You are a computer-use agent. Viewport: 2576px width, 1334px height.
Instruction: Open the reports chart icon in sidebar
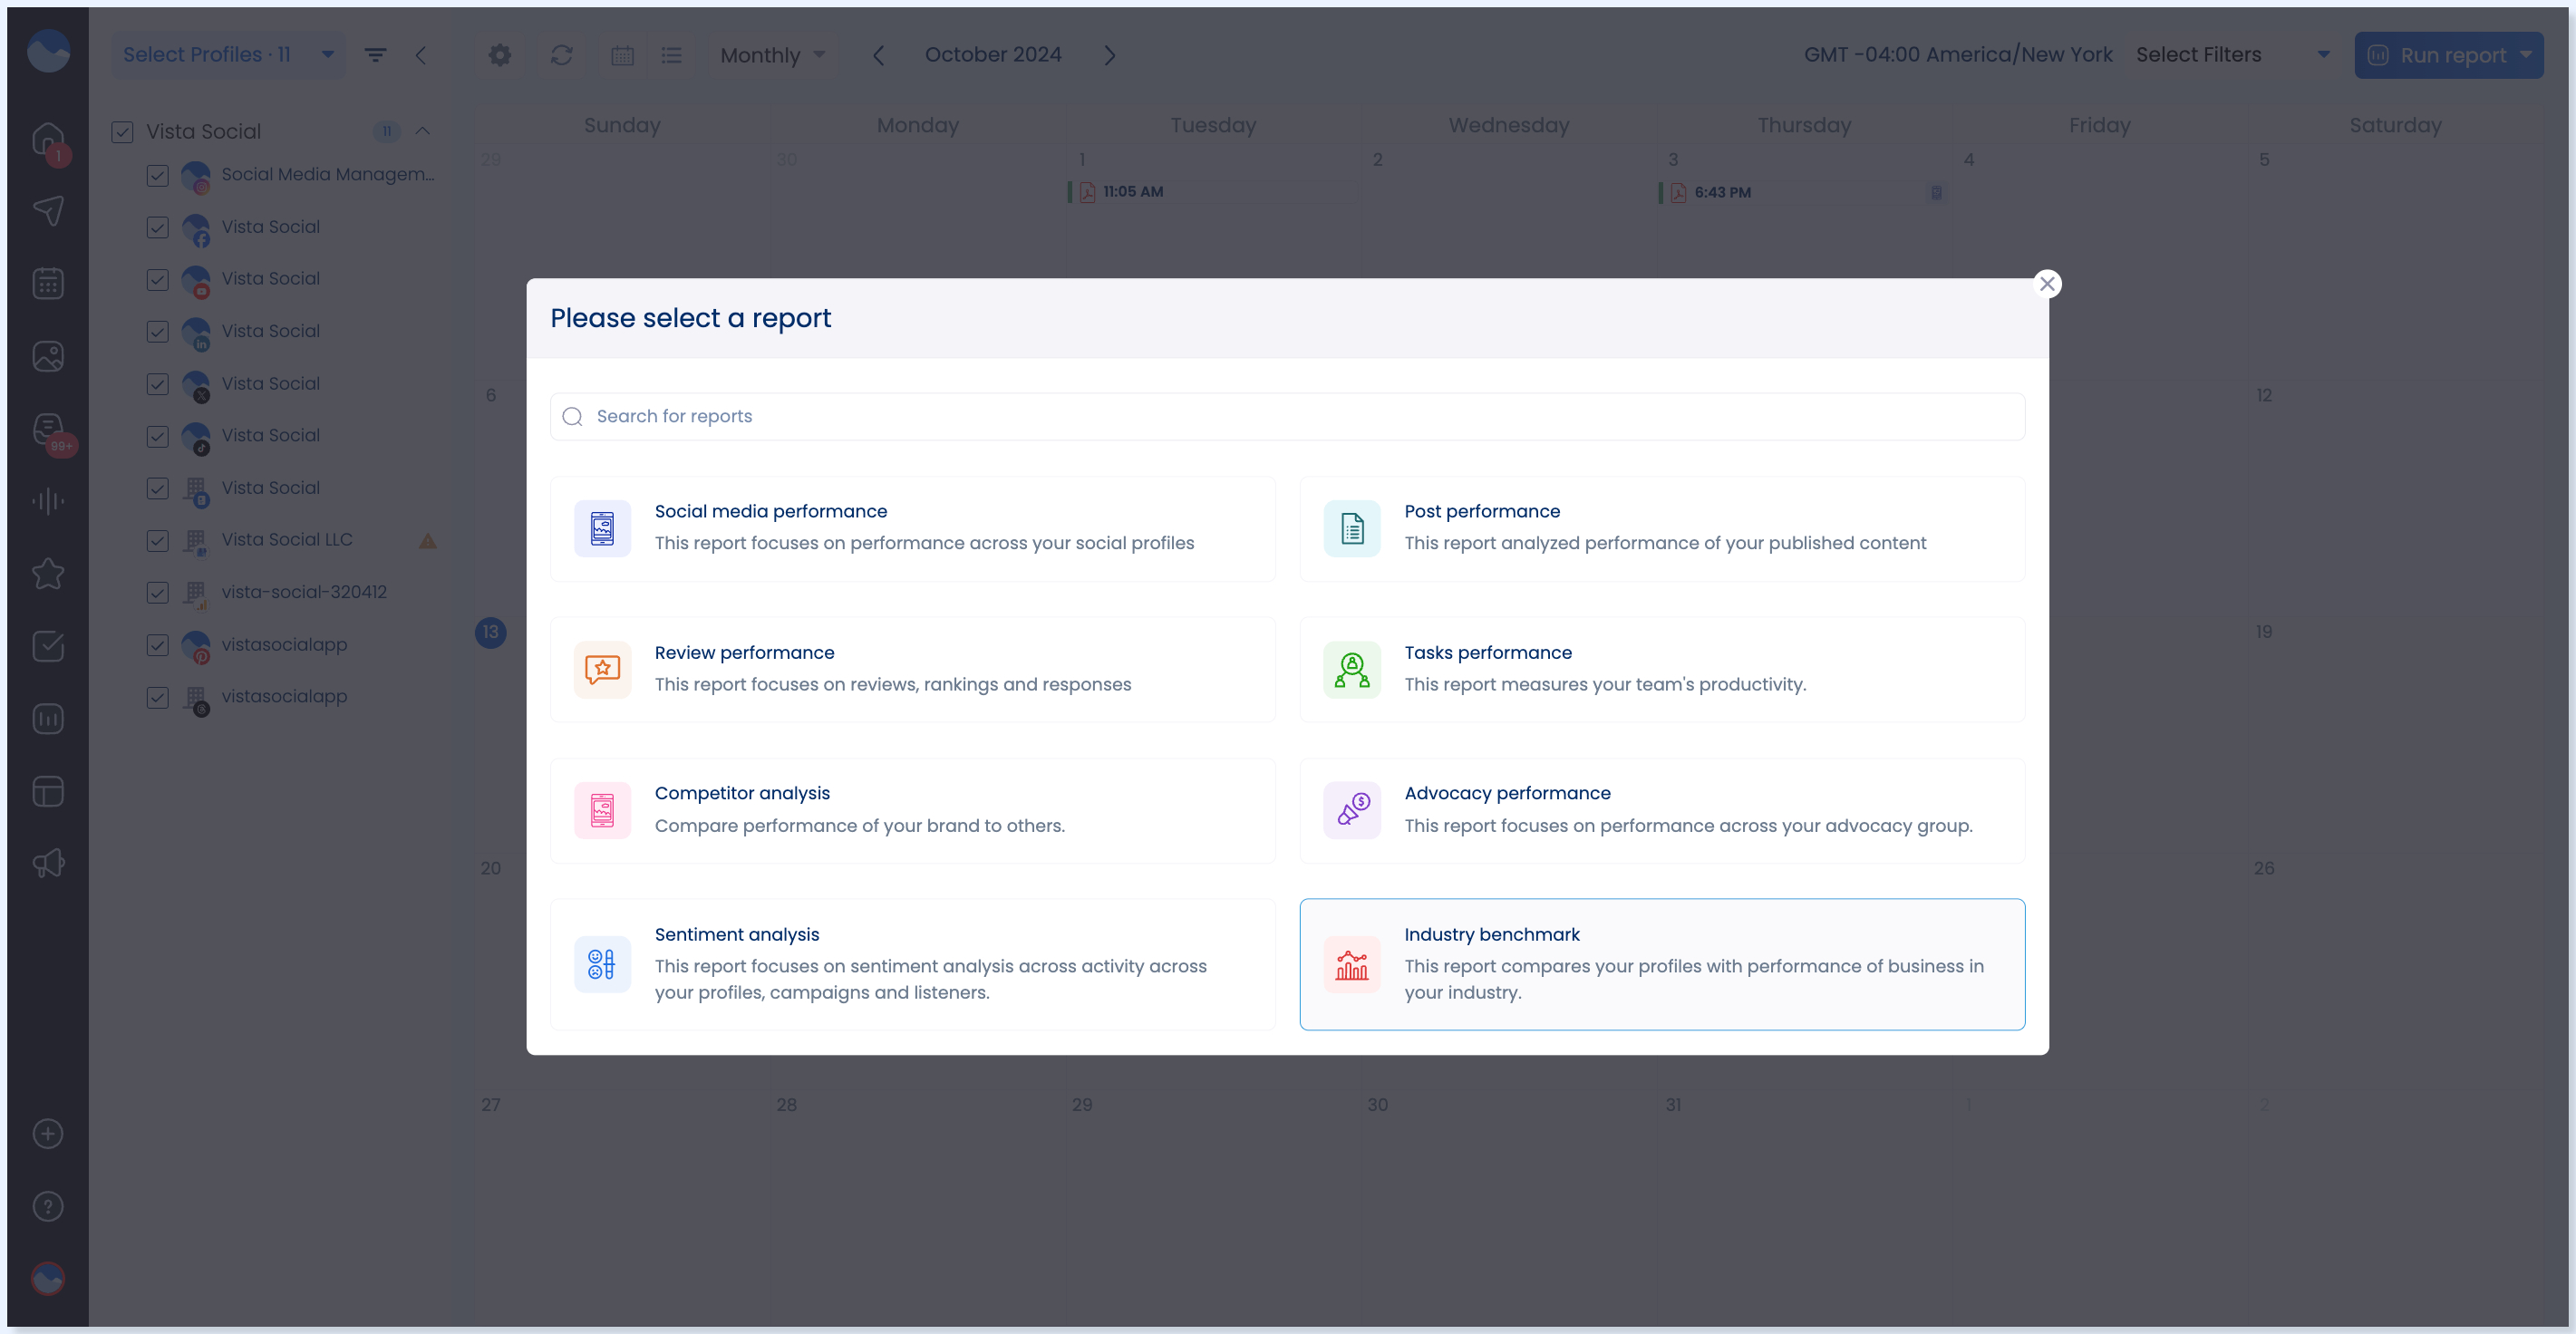point(48,718)
